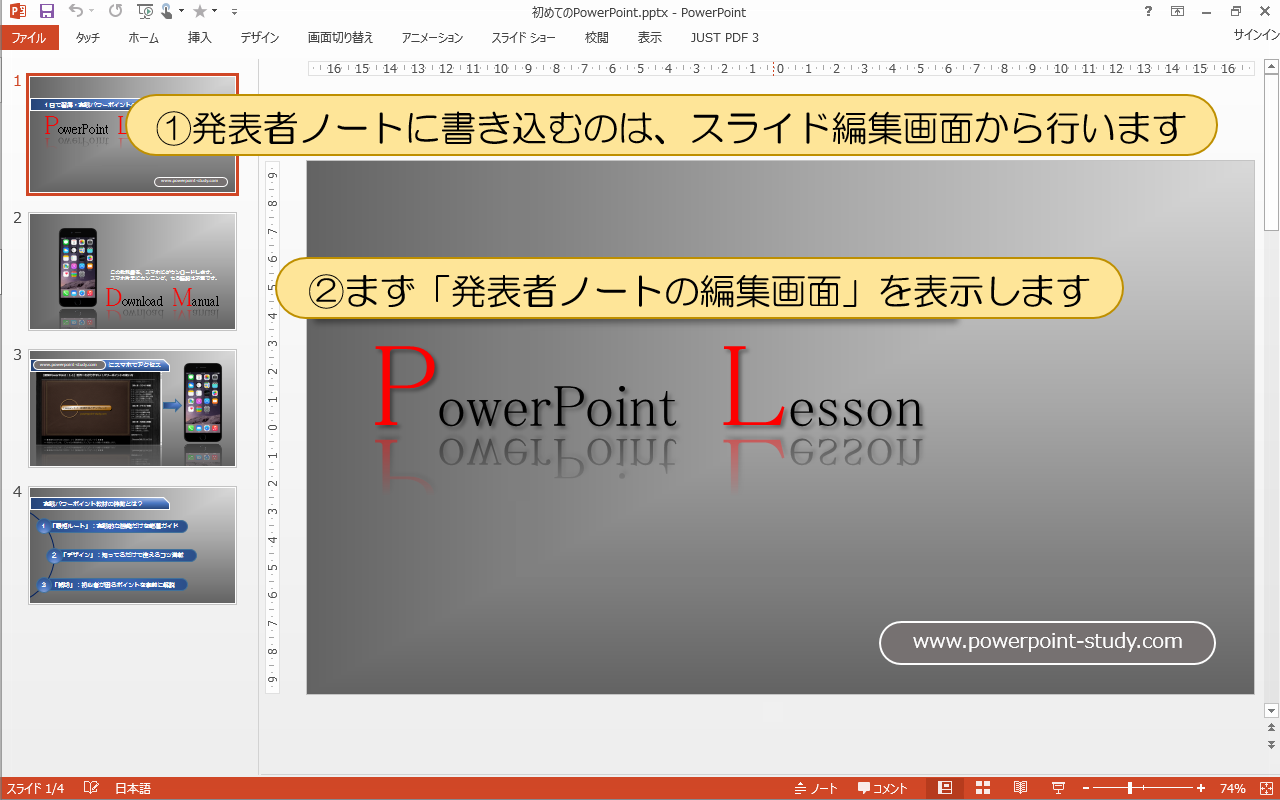Click the spell check icon in status bar
The image size is (1280, 800).
point(91,788)
